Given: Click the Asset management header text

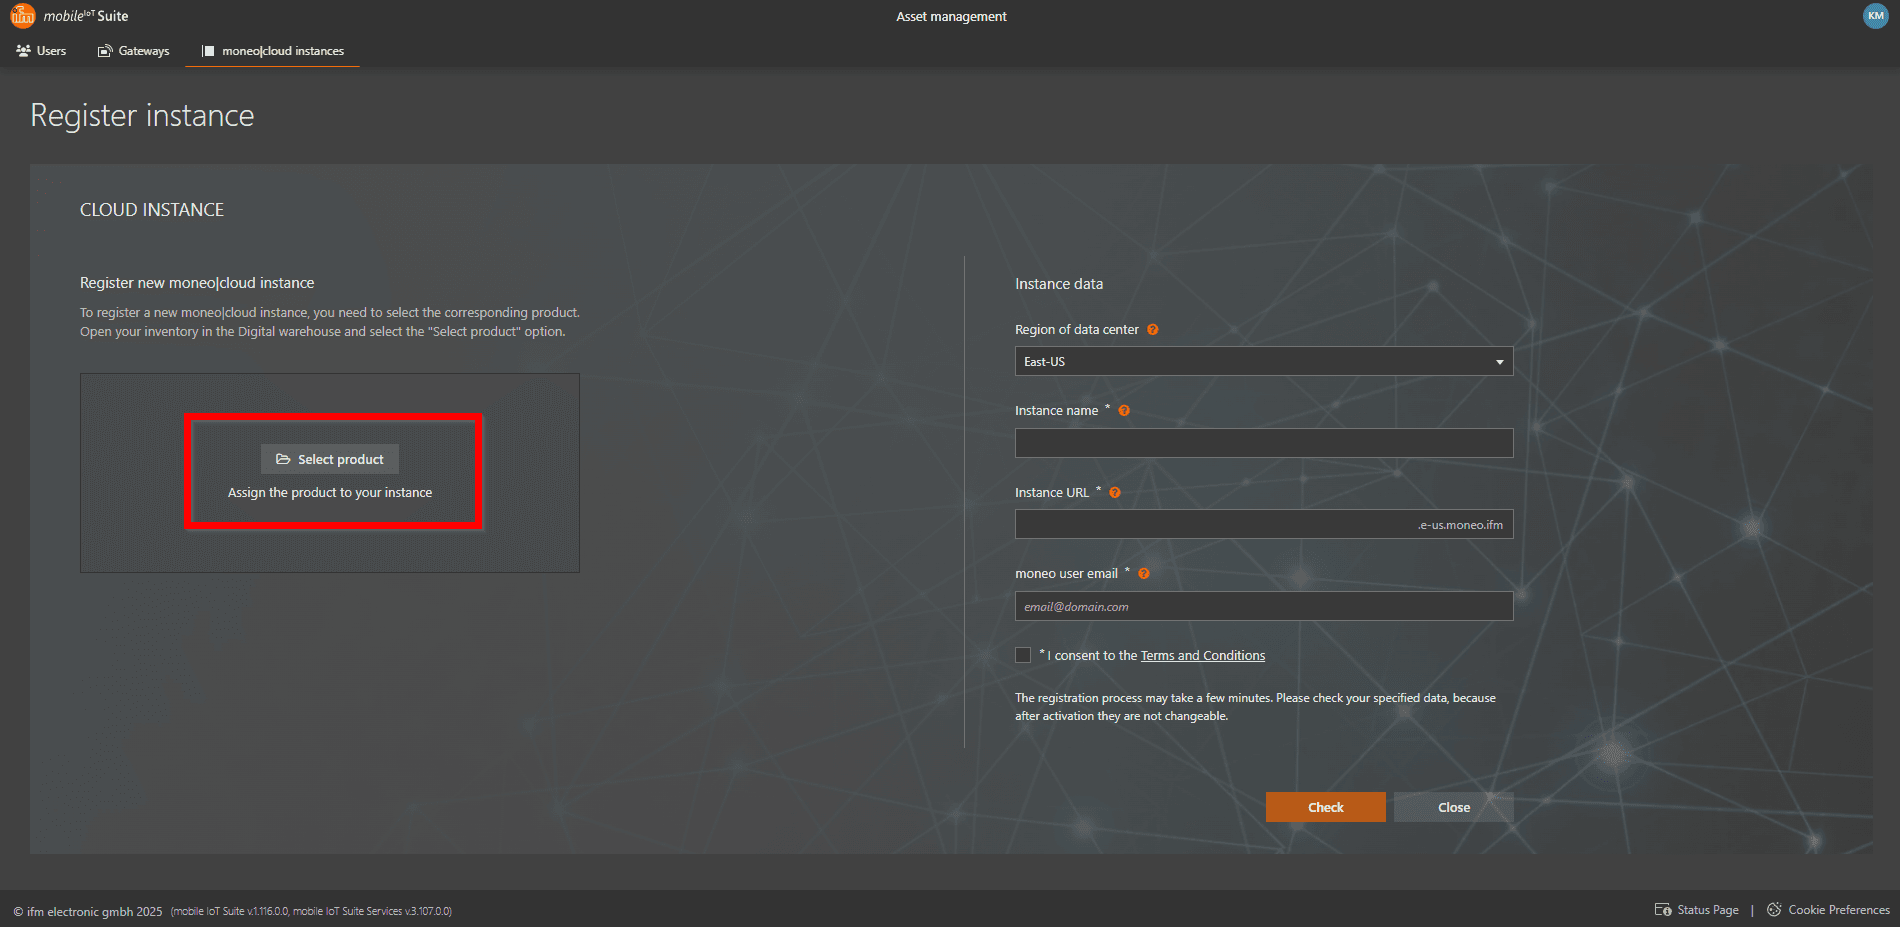Looking at the screenshot, I should coord(951,16).
